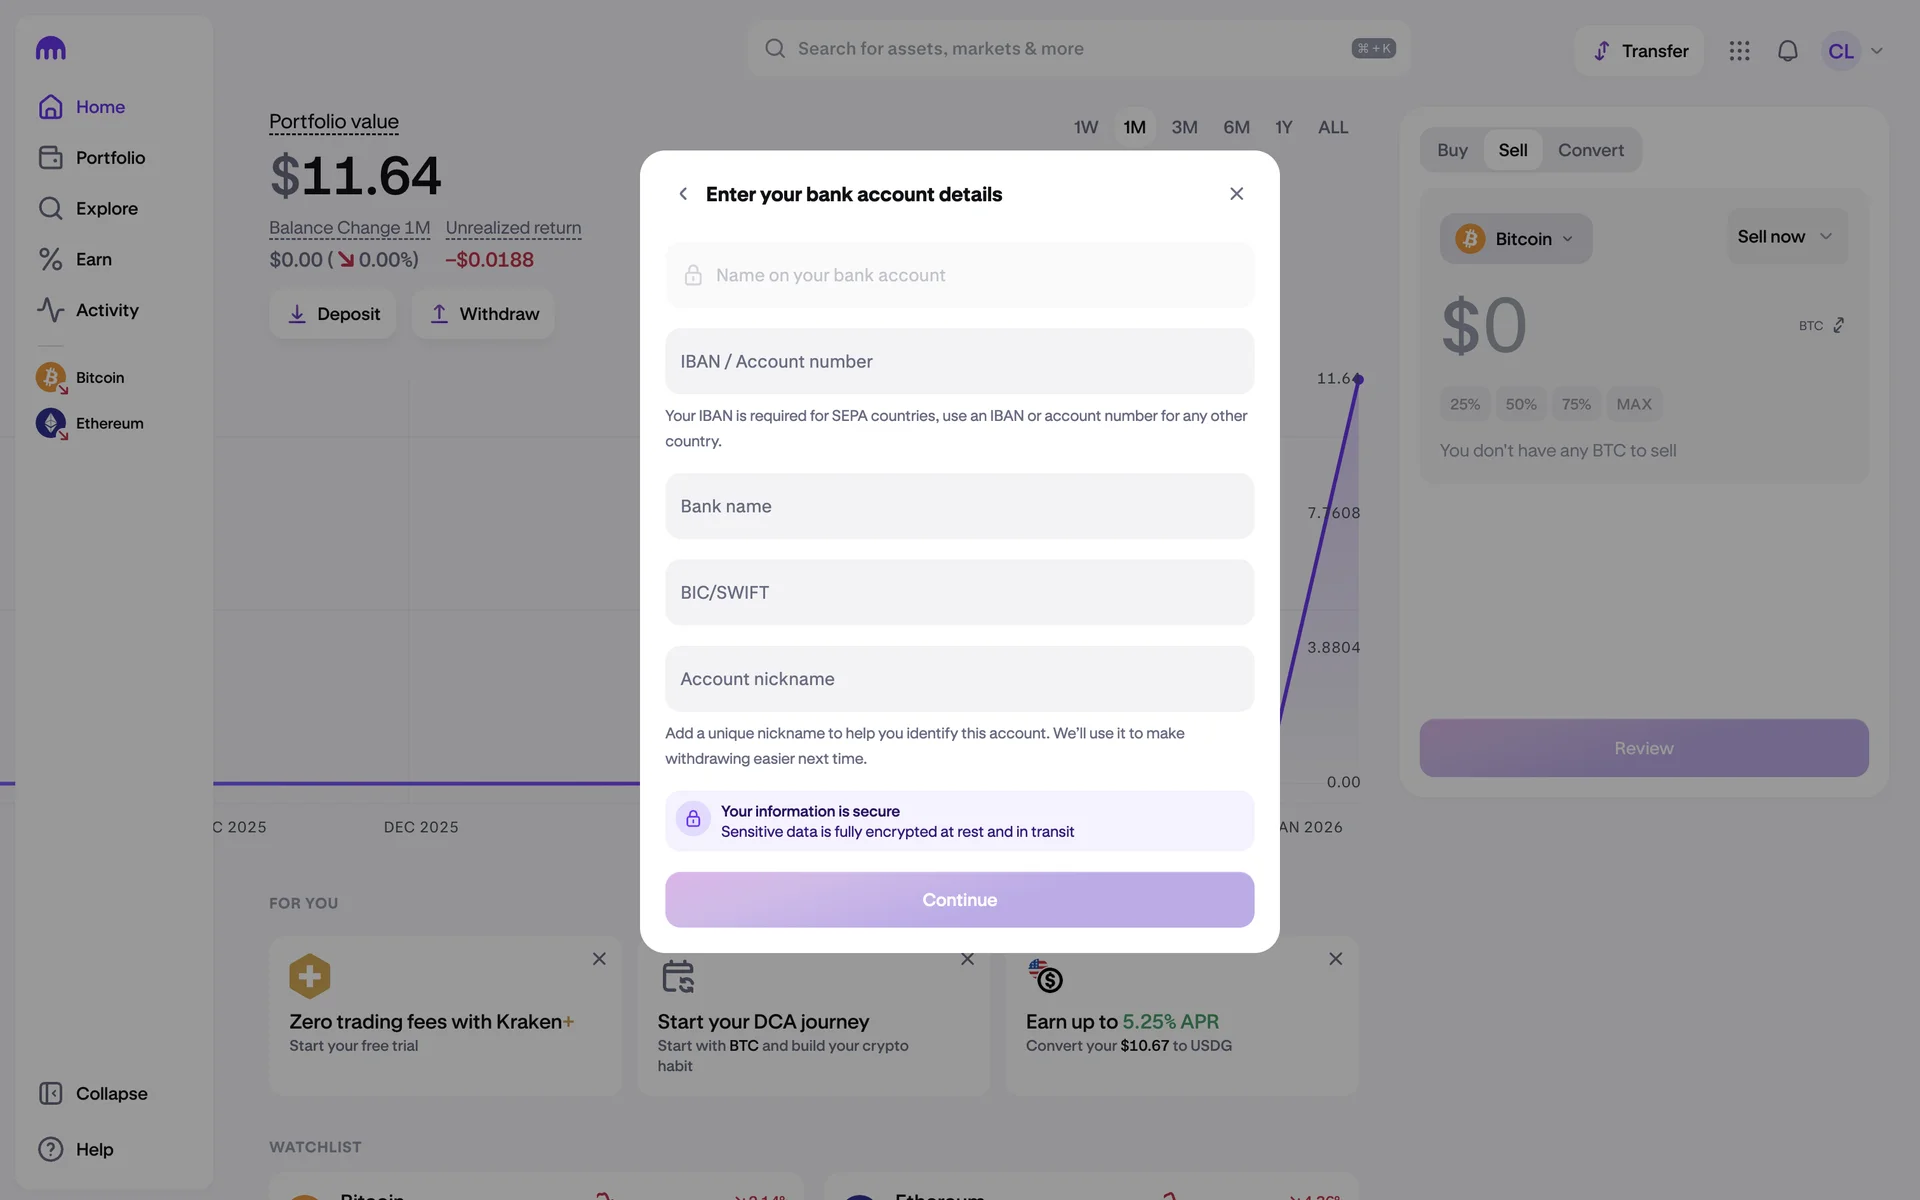Open the notifications bell

pos(1787,51)
